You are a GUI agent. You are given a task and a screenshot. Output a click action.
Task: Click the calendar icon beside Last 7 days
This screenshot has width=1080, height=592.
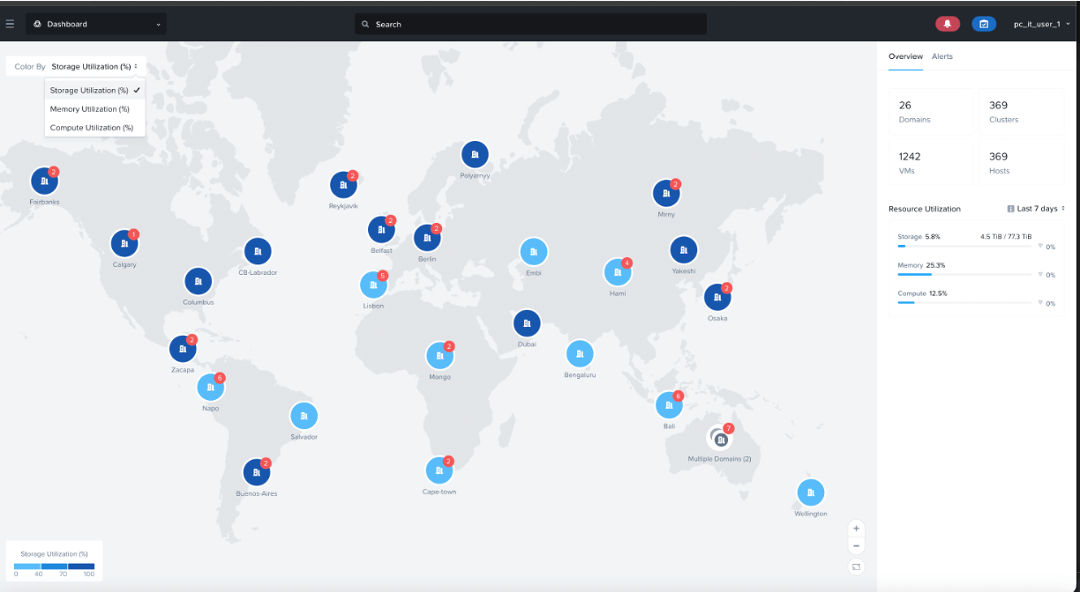pos(1011,208)
